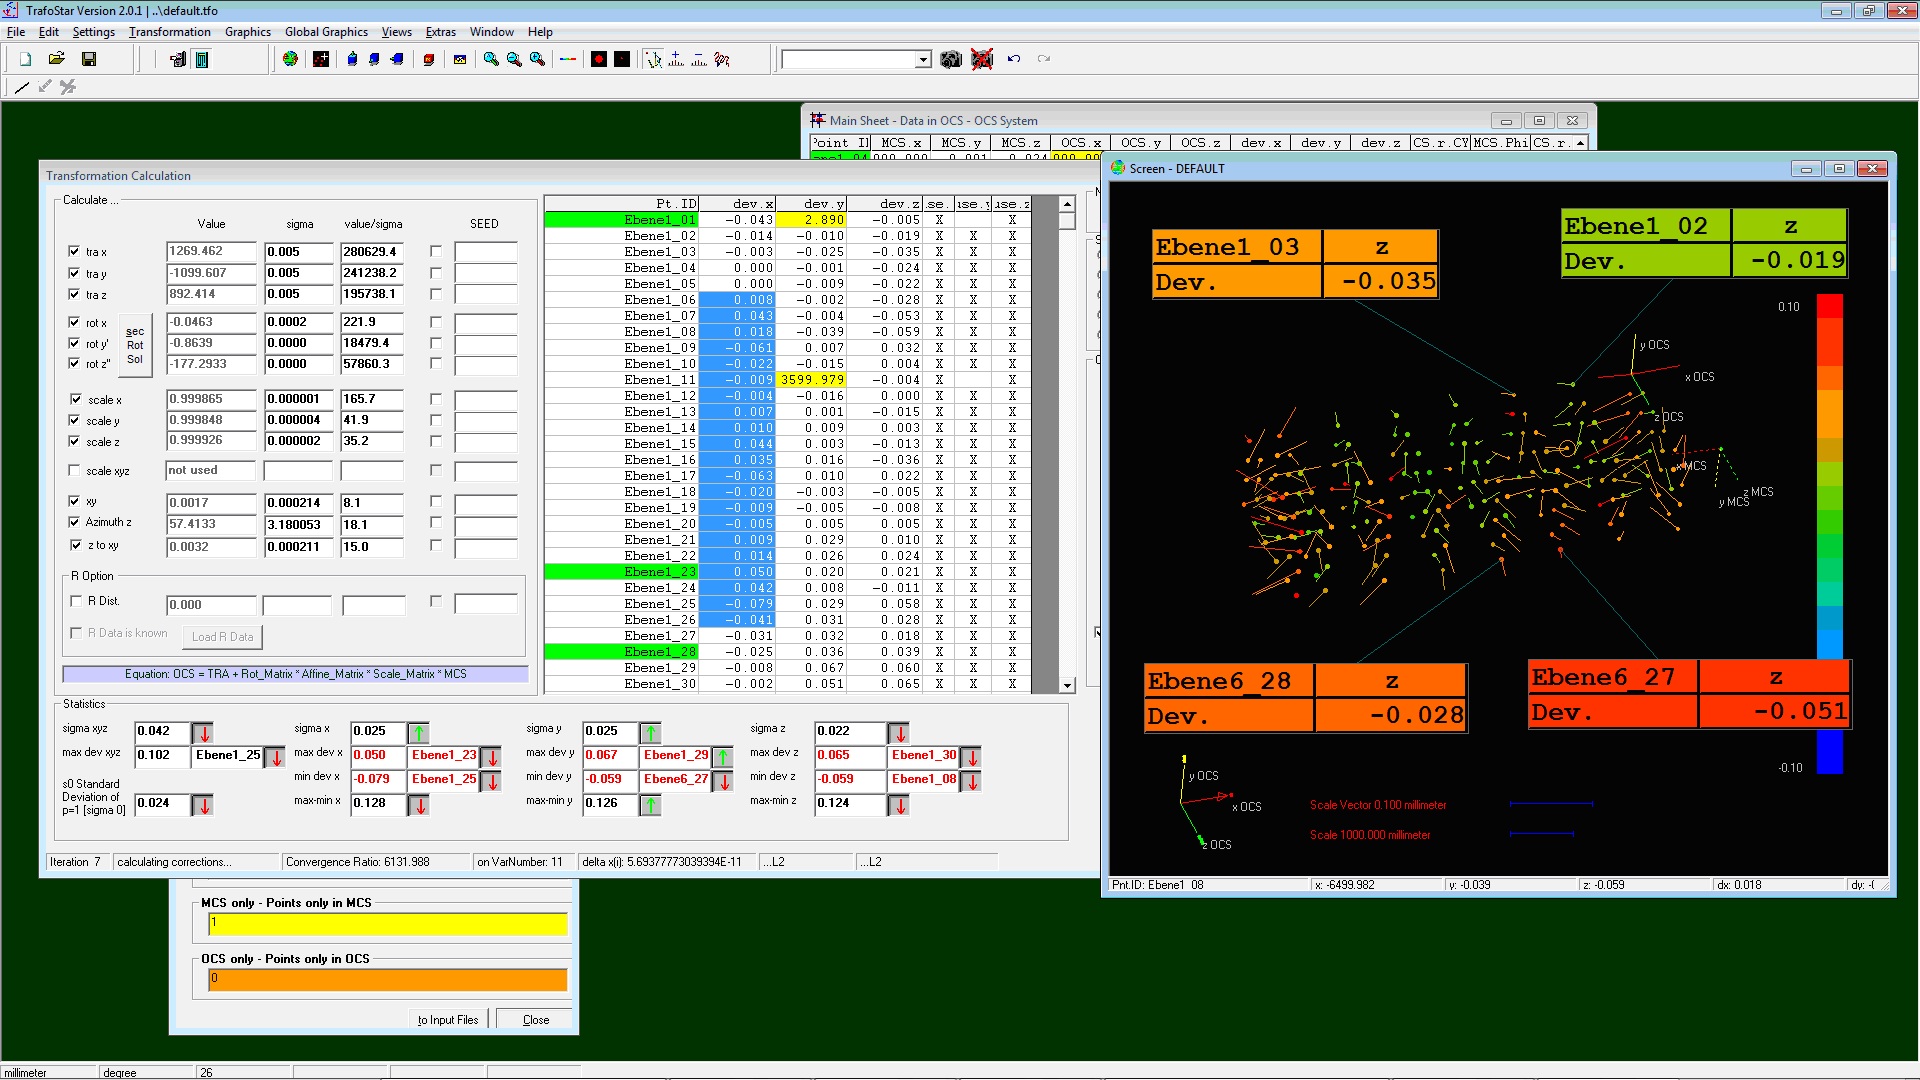Click the red arrow next to sigma xyz
1920x1080 pixels.
coord(203,733)
